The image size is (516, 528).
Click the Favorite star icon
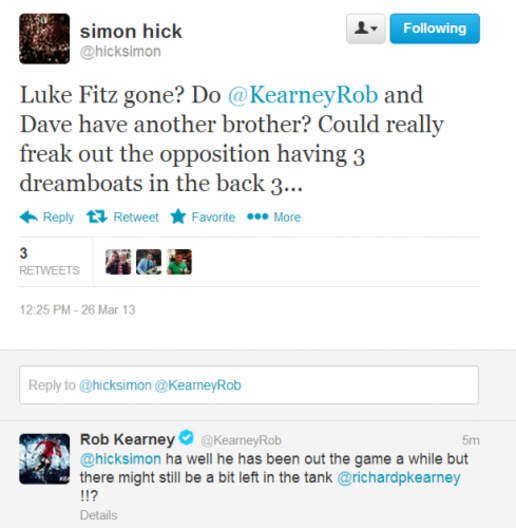[x=178, y=217]
